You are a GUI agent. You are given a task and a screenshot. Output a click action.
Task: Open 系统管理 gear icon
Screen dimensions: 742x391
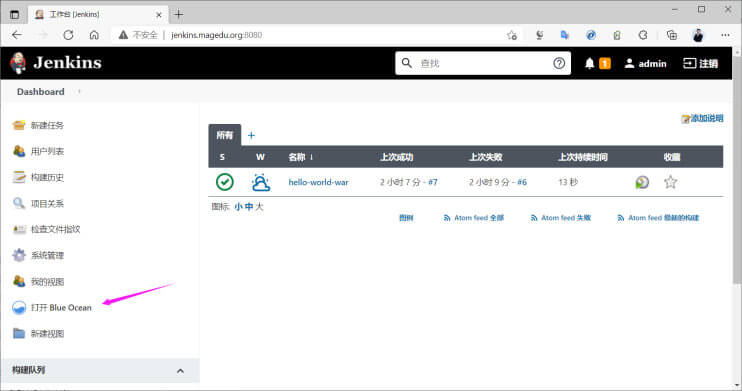click(x=19, y=255)
